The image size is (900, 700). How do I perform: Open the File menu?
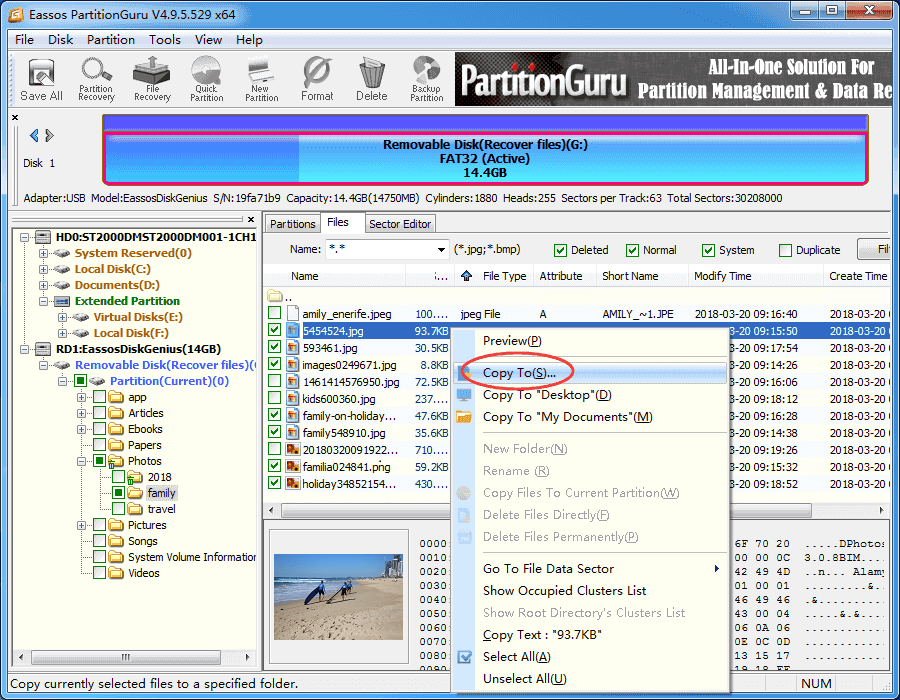pos(24,40)
